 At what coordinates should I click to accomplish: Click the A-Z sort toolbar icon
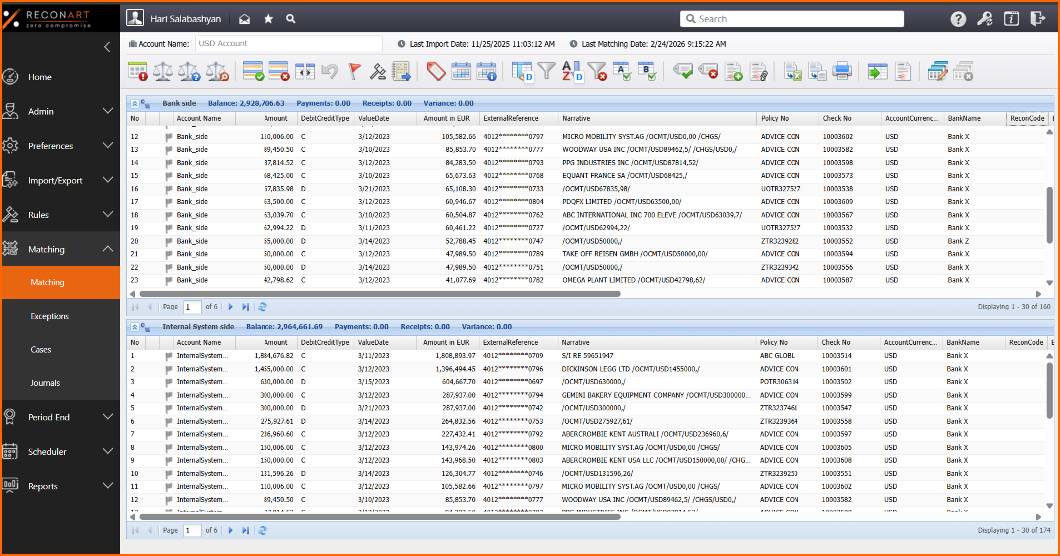point(572,71)
